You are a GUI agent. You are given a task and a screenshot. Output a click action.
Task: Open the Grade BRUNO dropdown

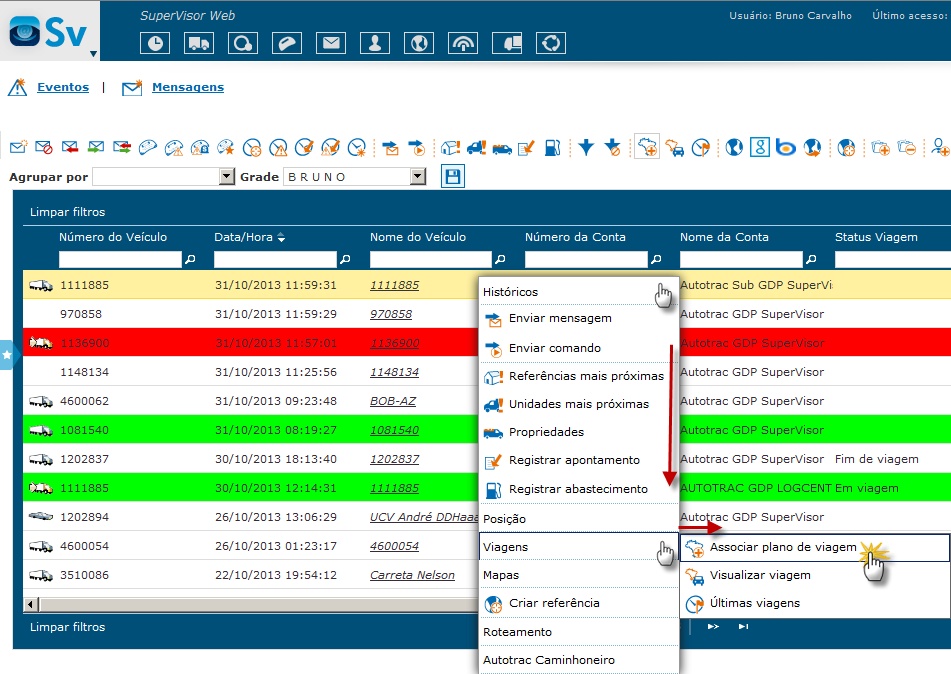coord(417,177)
